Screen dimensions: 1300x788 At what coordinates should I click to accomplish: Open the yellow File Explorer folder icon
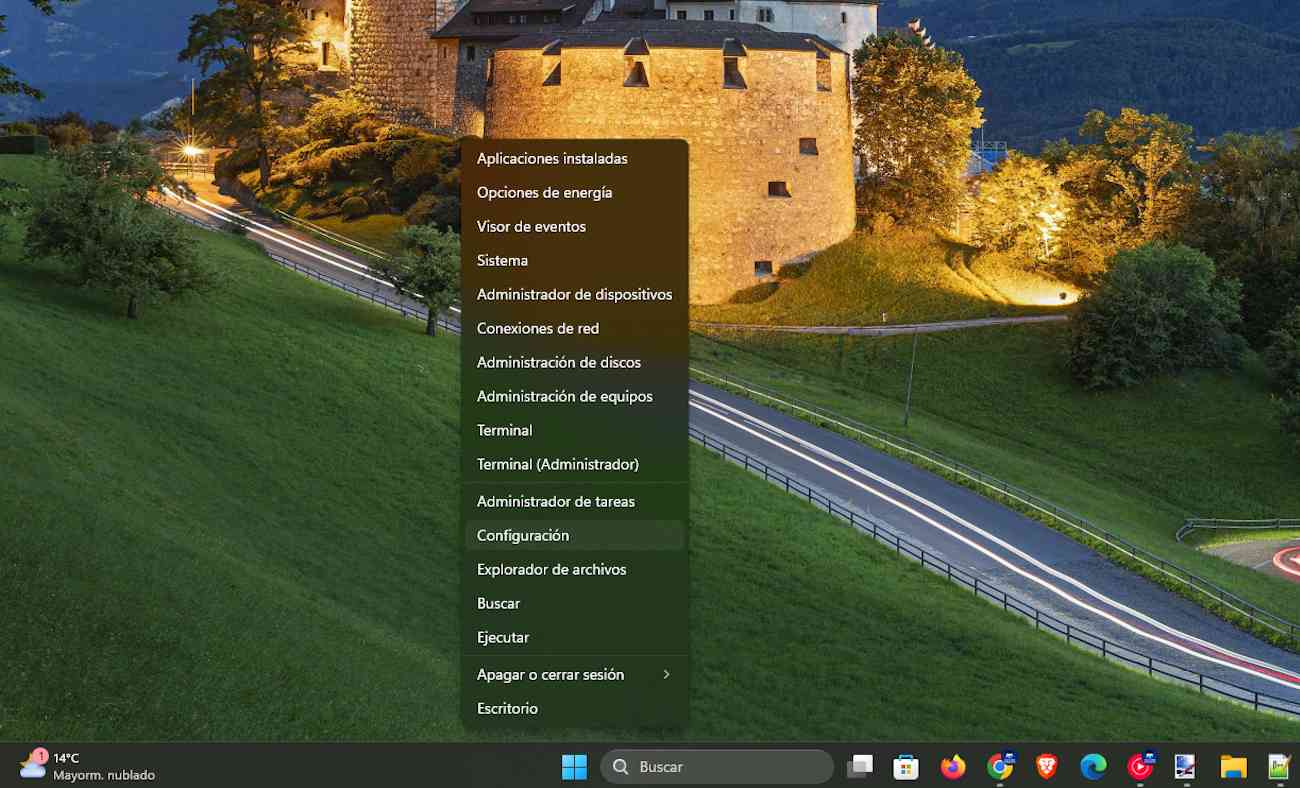coord(1233,767)
